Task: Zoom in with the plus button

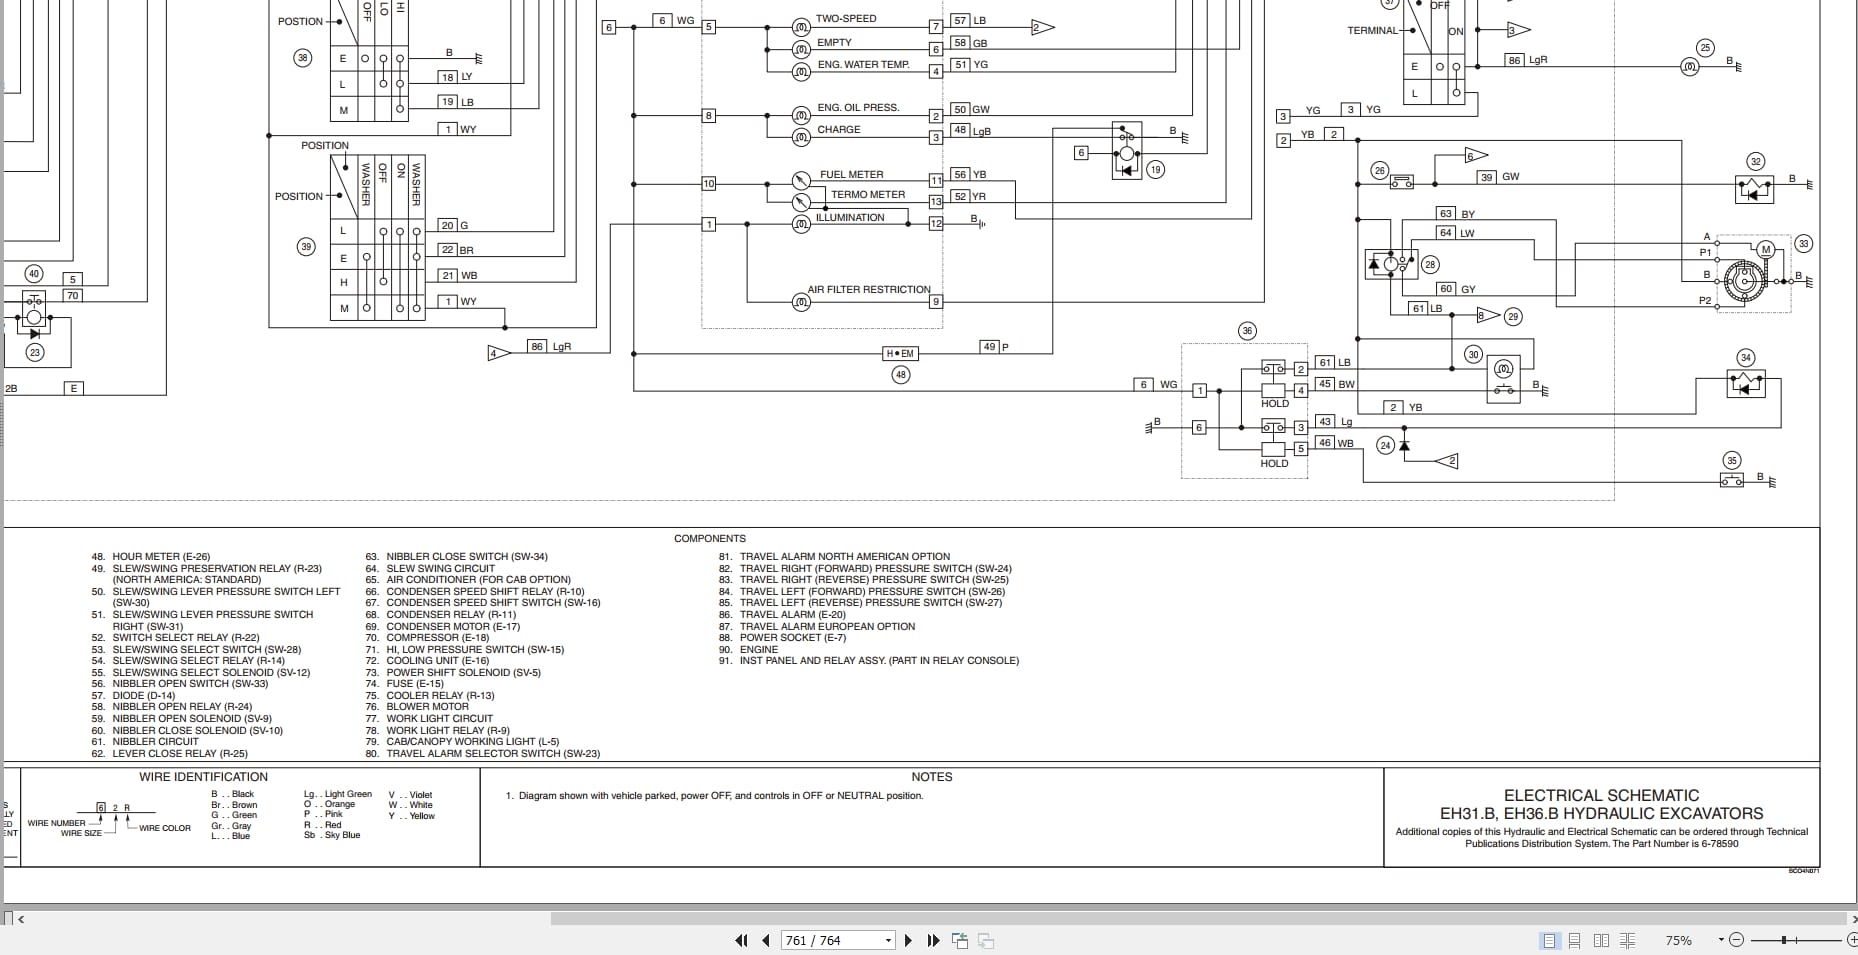Action: 1850,940
